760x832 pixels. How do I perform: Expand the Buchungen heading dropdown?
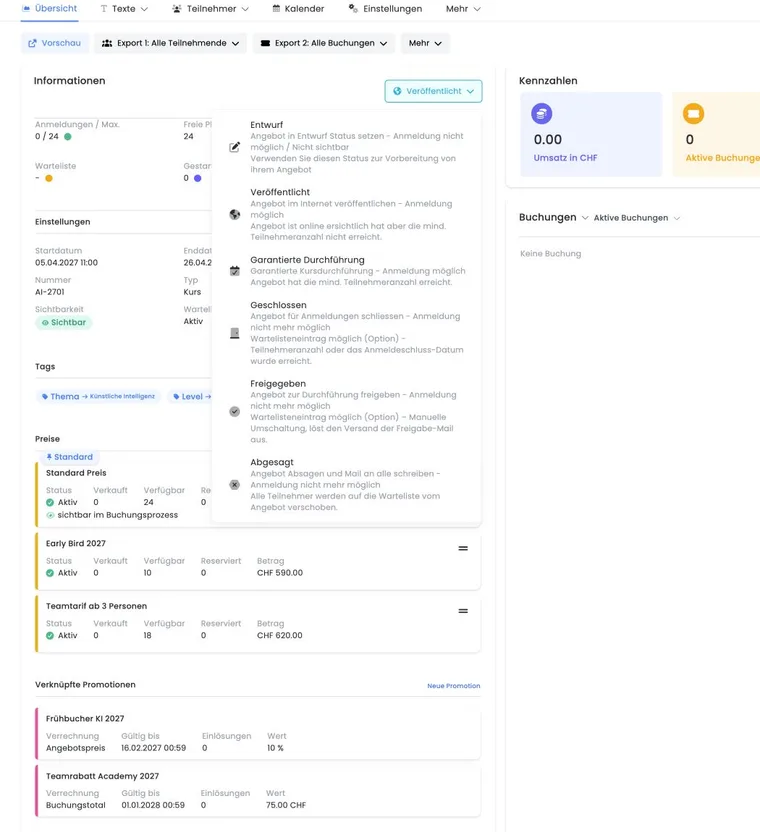coord(554,218)
